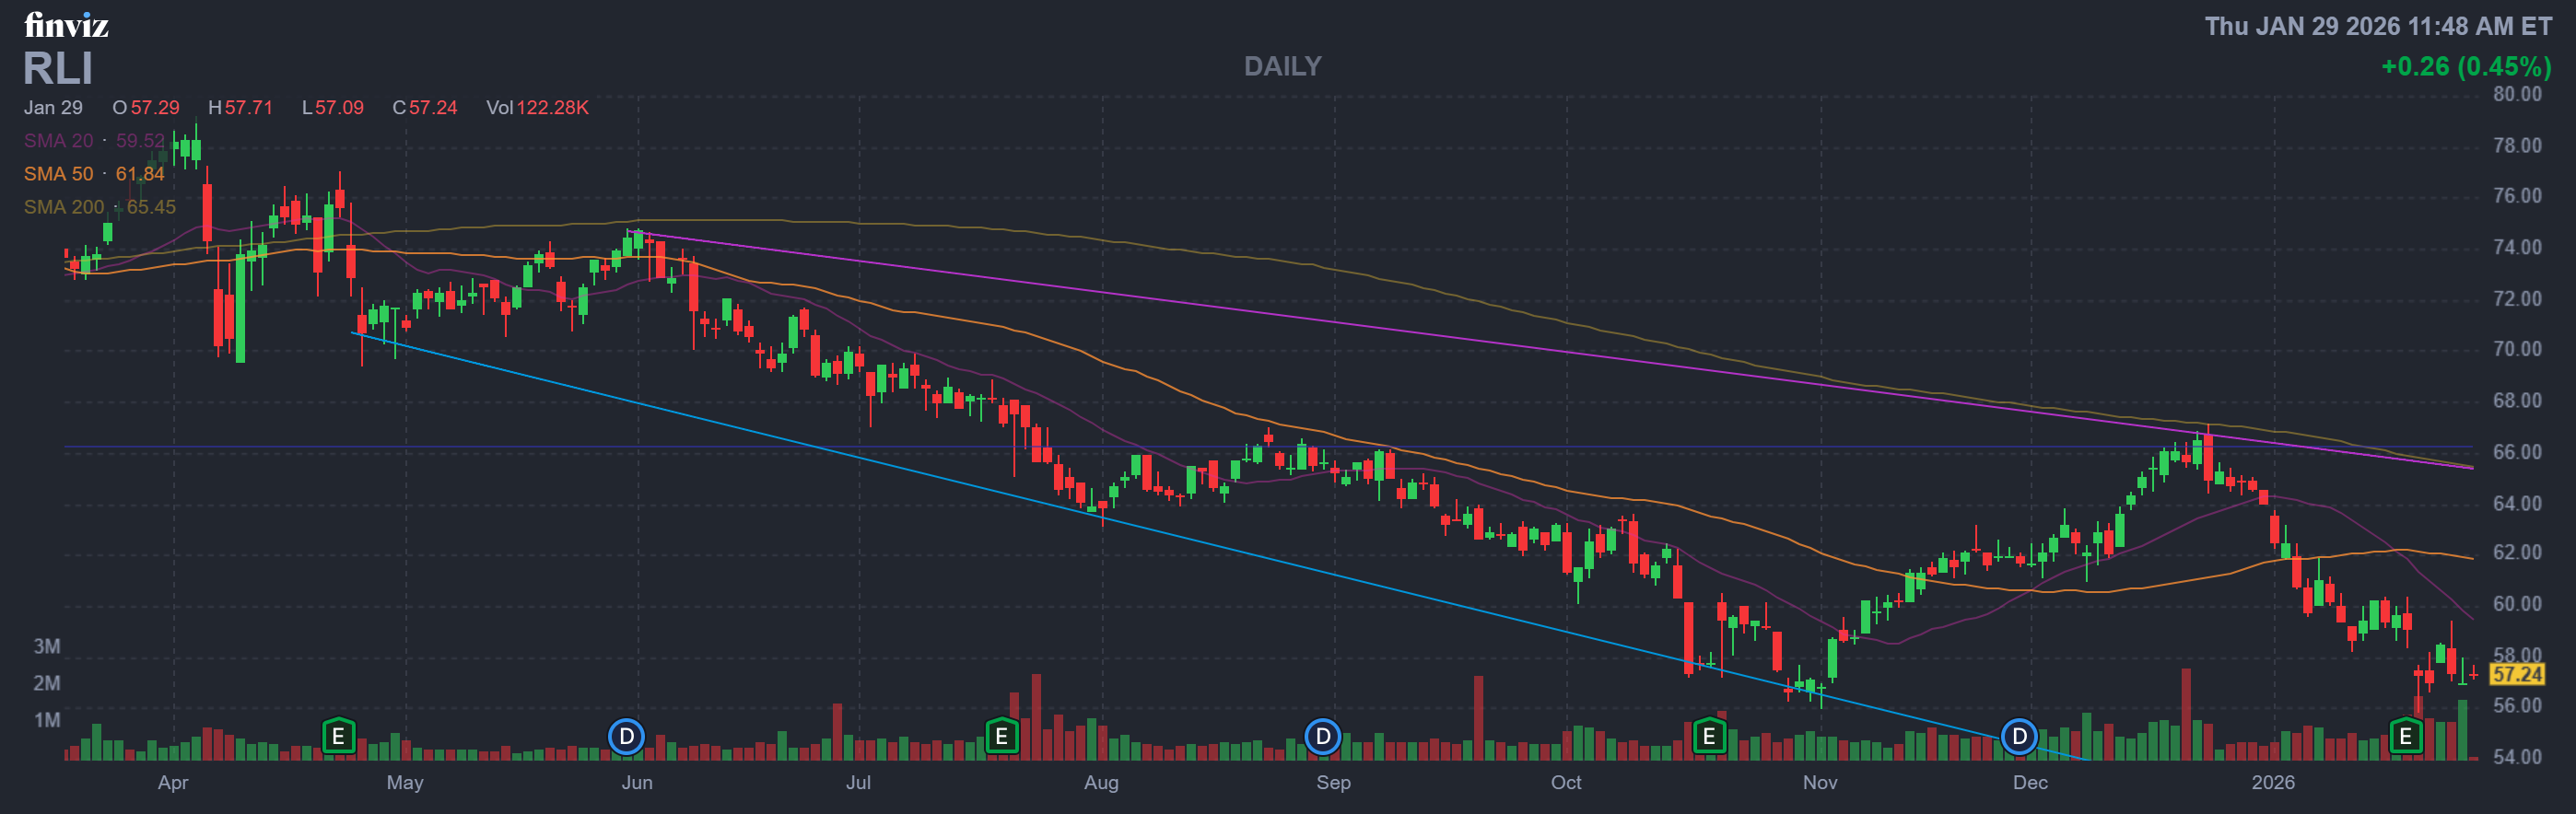Image resolution: width=2576 pixels, height=814 pixels.
Task: Toggle the SMA 200 indicator label
Action: pos(63,207)
